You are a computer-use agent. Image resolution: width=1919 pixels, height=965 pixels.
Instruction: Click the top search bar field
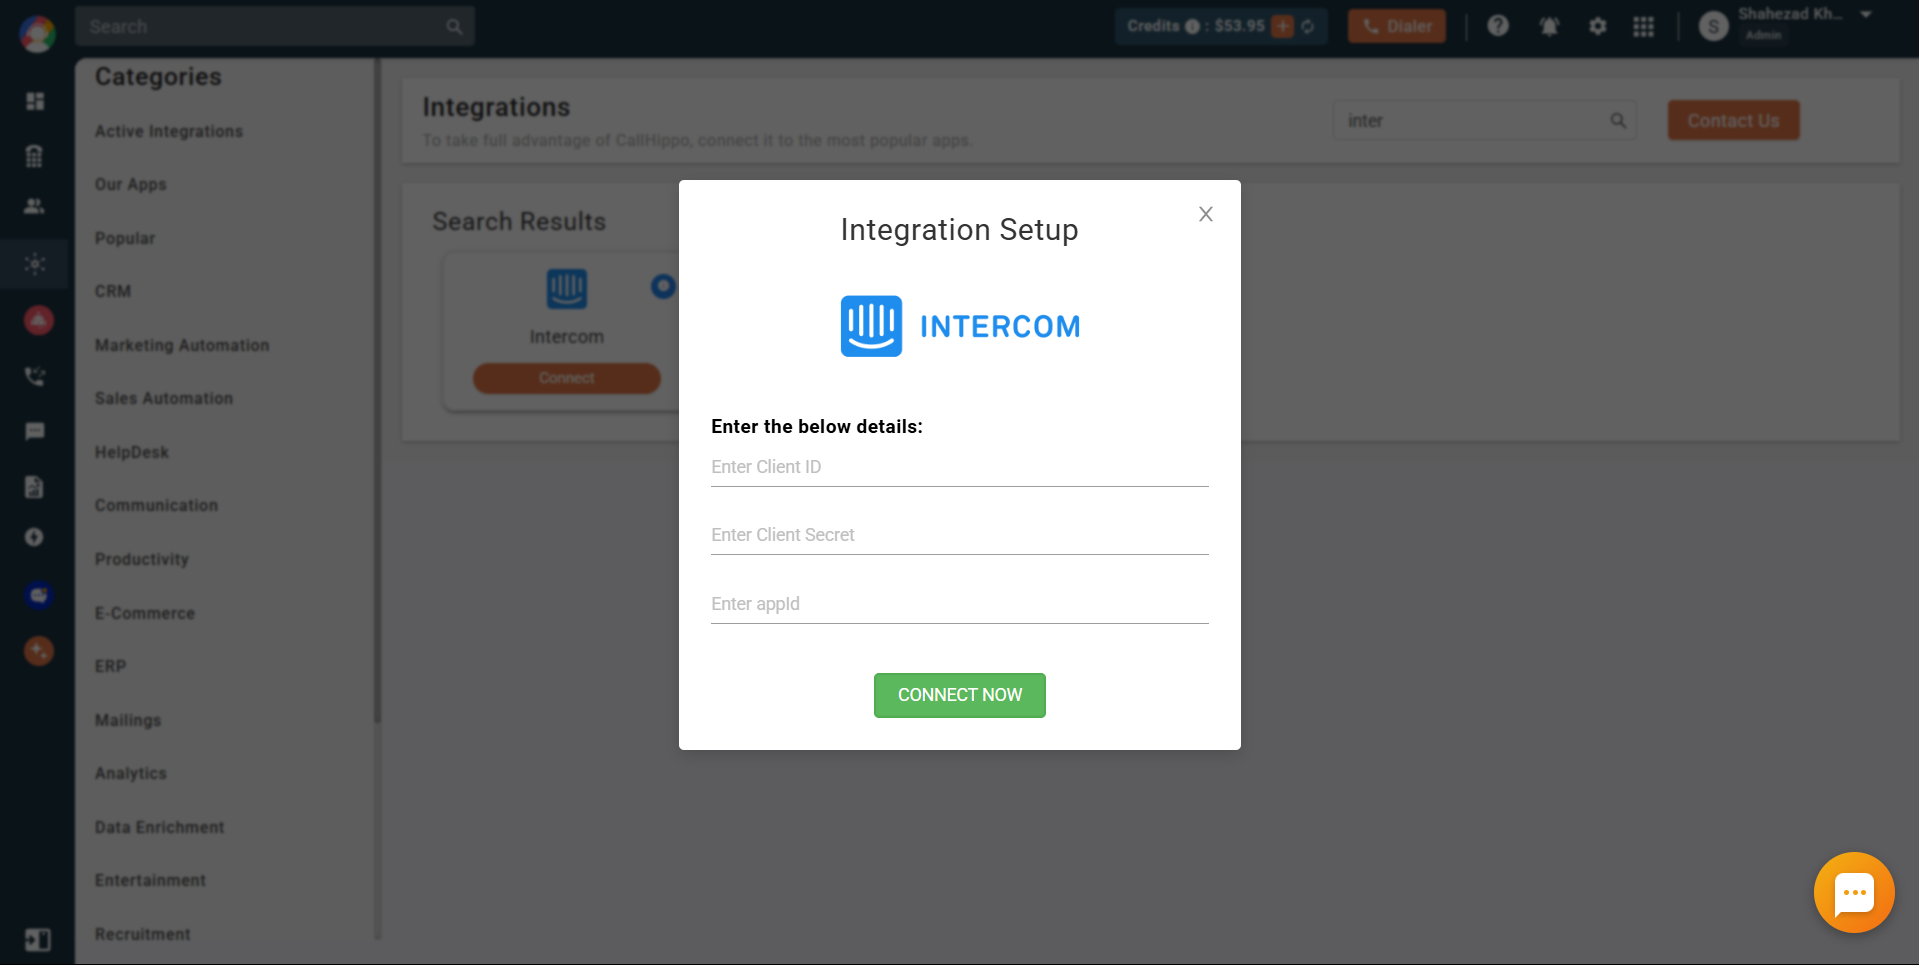274,26
